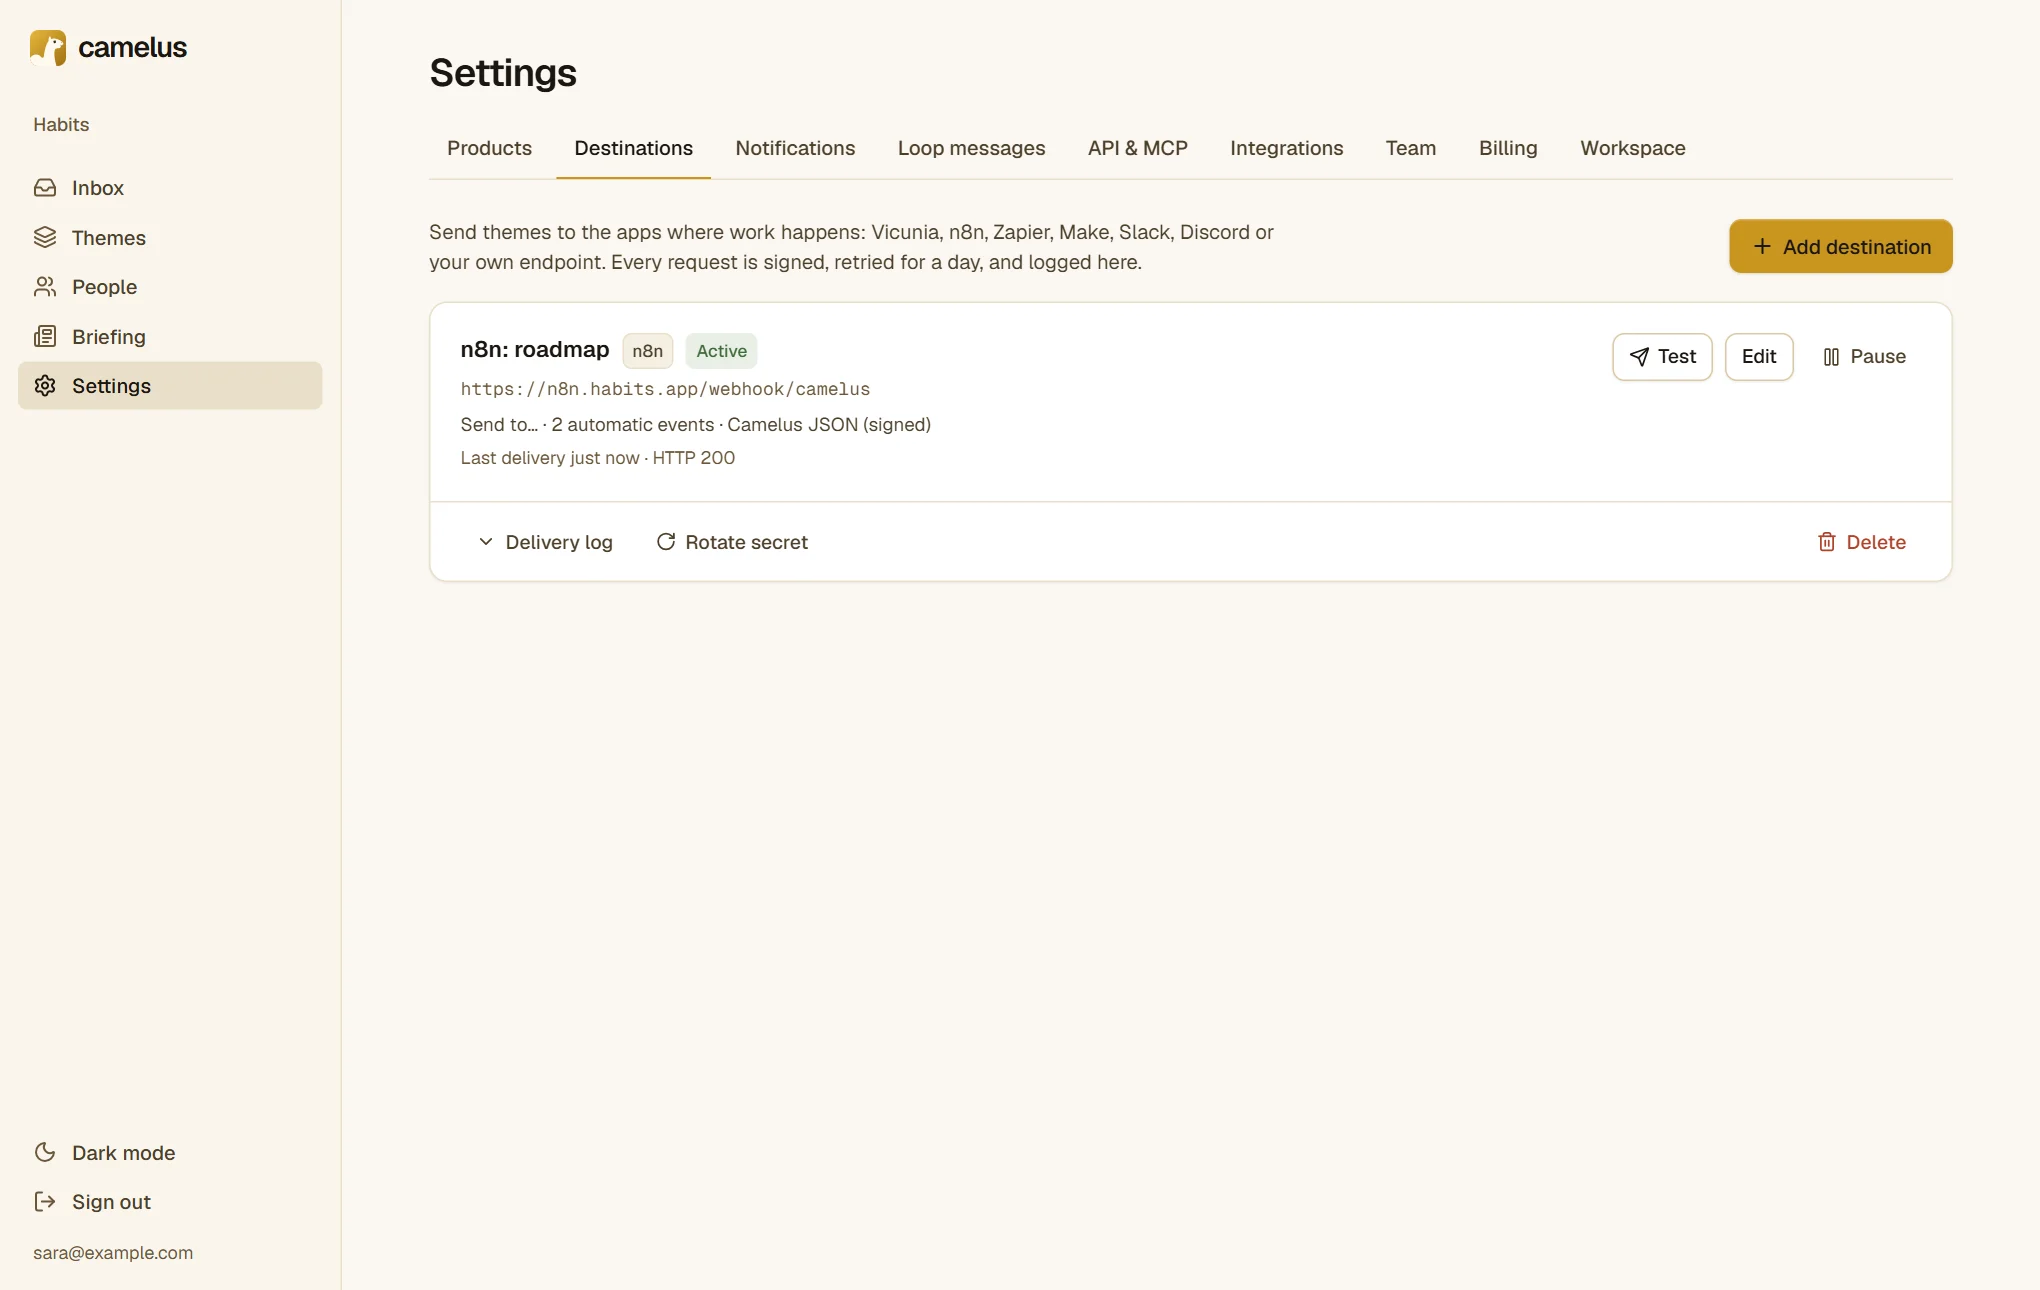Screen dimensions: 2040x1290
Task: Switch to the Notifications tab
Action: (795, 148)
